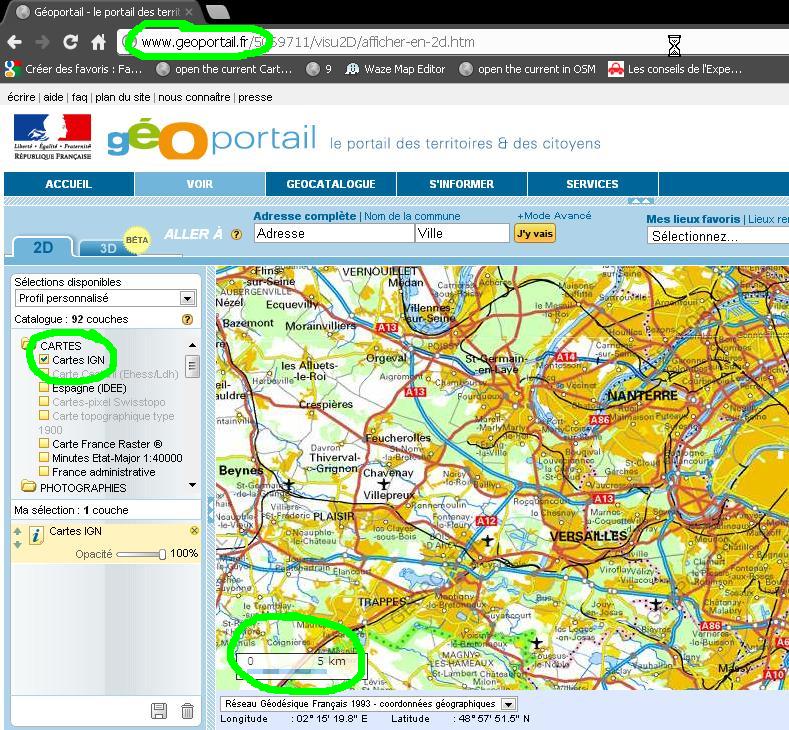The width and height of the screenshot is (789, 730).
Task: Check the Cartes-pixel Swisstopo checkbox
Action: coord(44,401)
